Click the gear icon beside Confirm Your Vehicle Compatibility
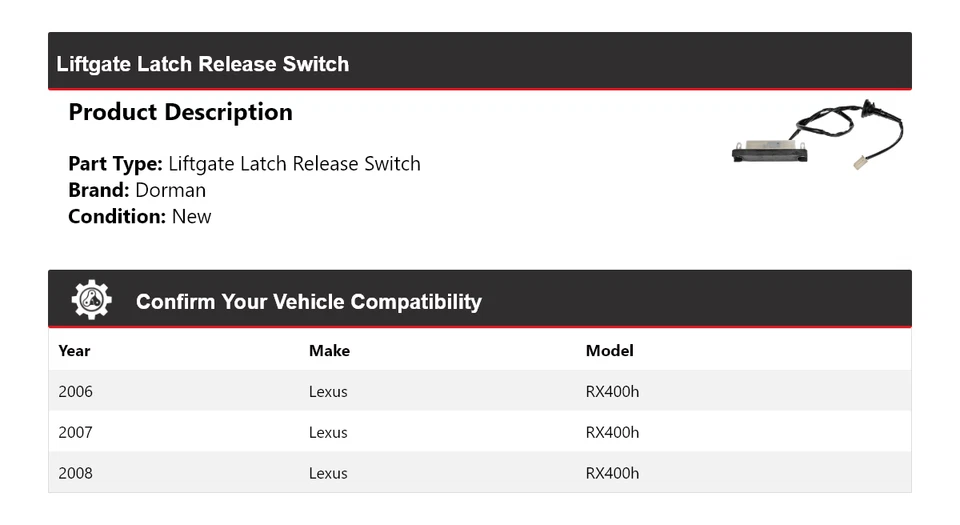960x525 pixels. pyautogui.click(x=91, y=300)
